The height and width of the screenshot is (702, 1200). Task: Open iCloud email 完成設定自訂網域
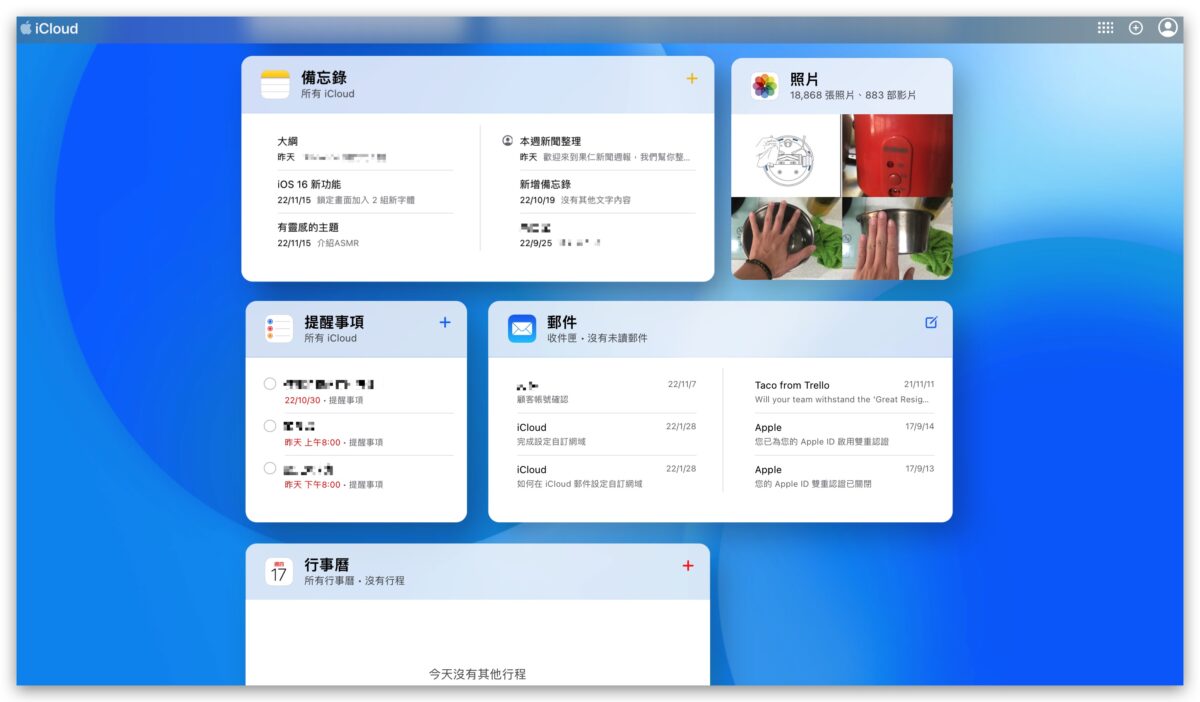[606, 434]
